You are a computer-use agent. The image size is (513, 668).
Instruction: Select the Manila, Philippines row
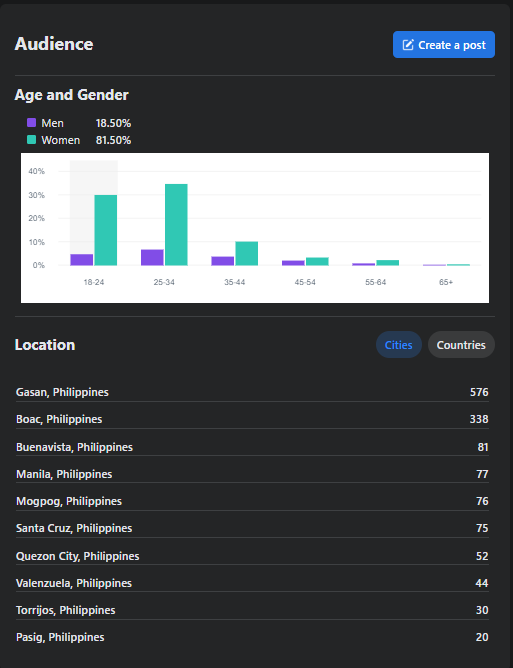coord(252,474)
